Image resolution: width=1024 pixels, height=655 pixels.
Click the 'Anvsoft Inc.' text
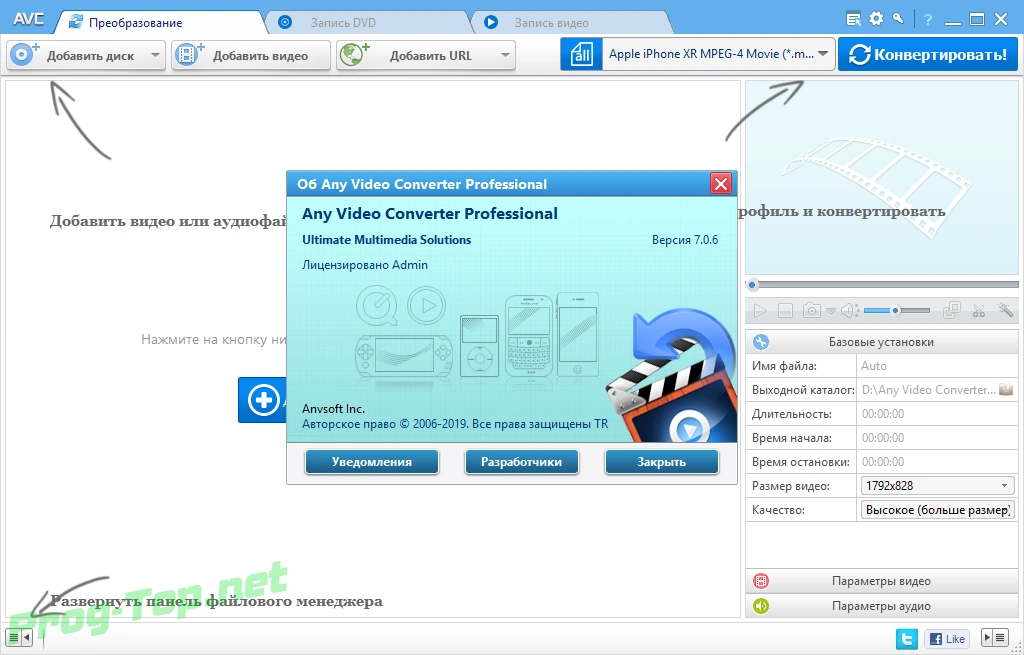[x=333, y=409]
